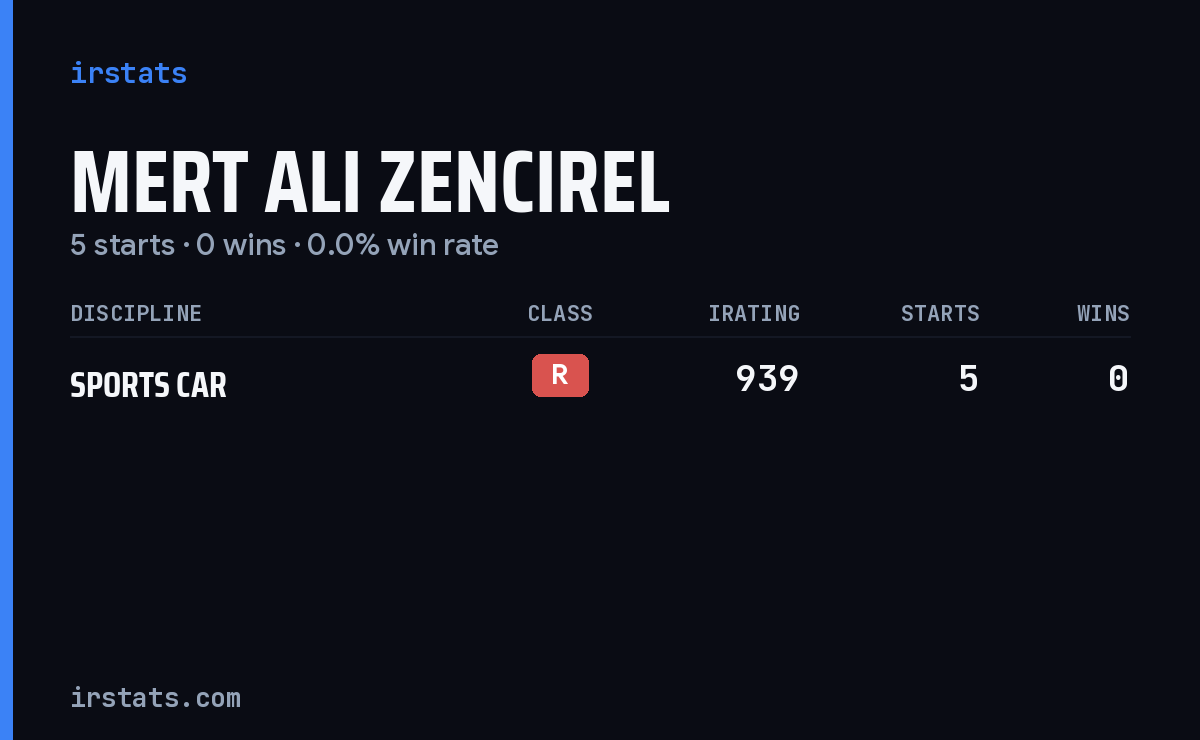Screen dimensions: 1200x740
Task: Open the irstats.com footer link
Action: pos(155,697)
